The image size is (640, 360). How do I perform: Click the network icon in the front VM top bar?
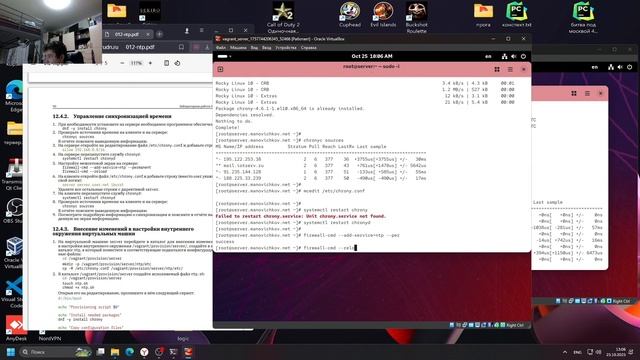(504, 56)
